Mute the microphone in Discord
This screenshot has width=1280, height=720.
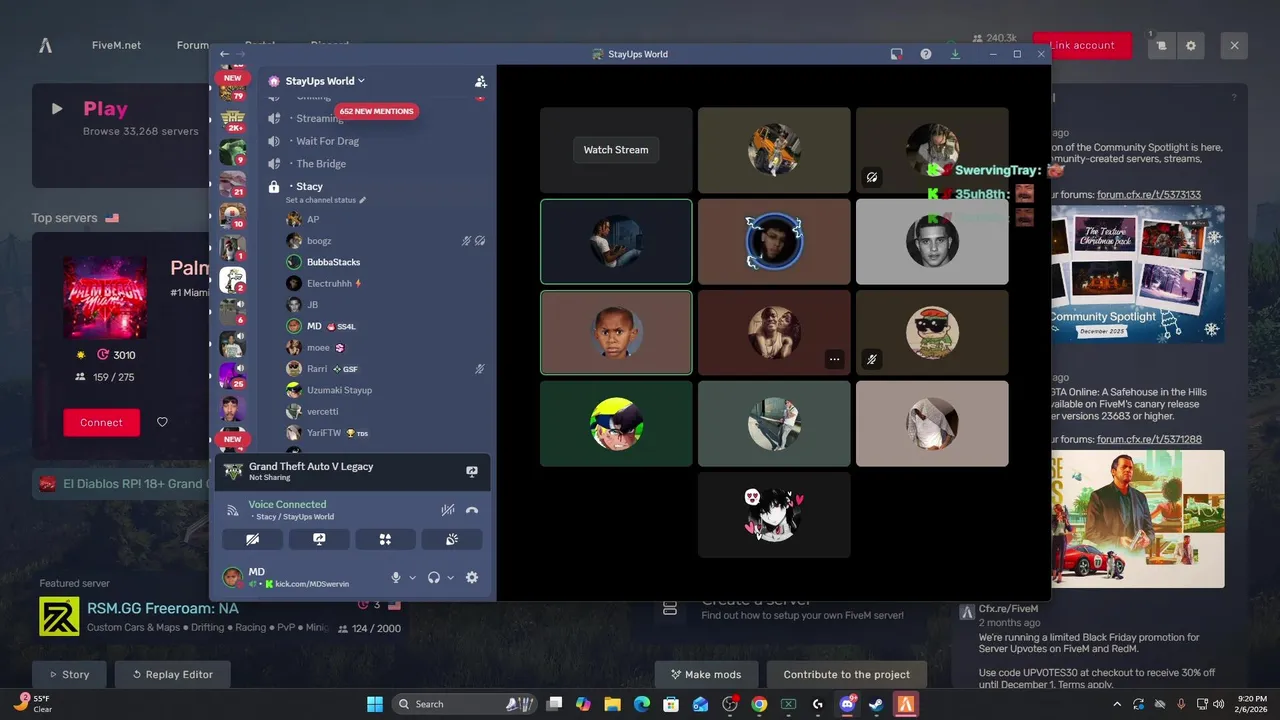(396, 577)
